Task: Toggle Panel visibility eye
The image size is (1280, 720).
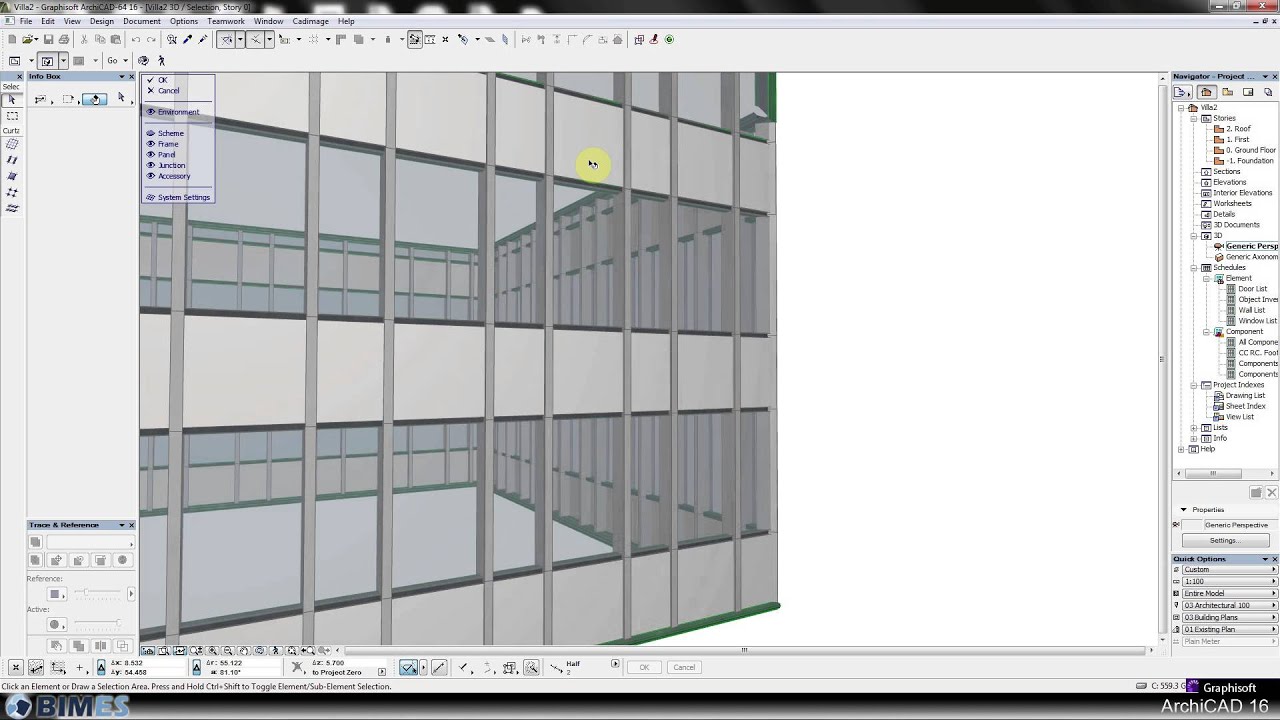Action: (151, 155)
